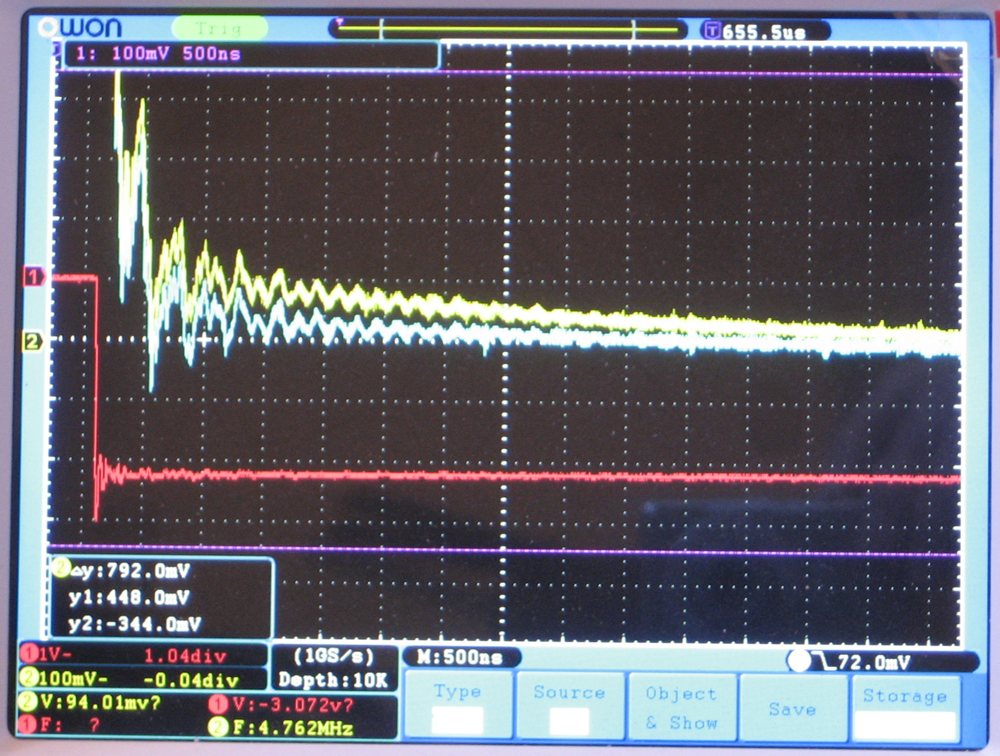Open the Source menu option

click(569, 705)
